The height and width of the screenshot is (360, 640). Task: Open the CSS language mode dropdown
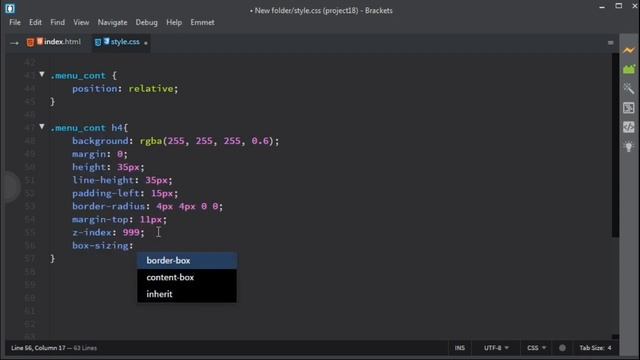click(x=536, y=348)
